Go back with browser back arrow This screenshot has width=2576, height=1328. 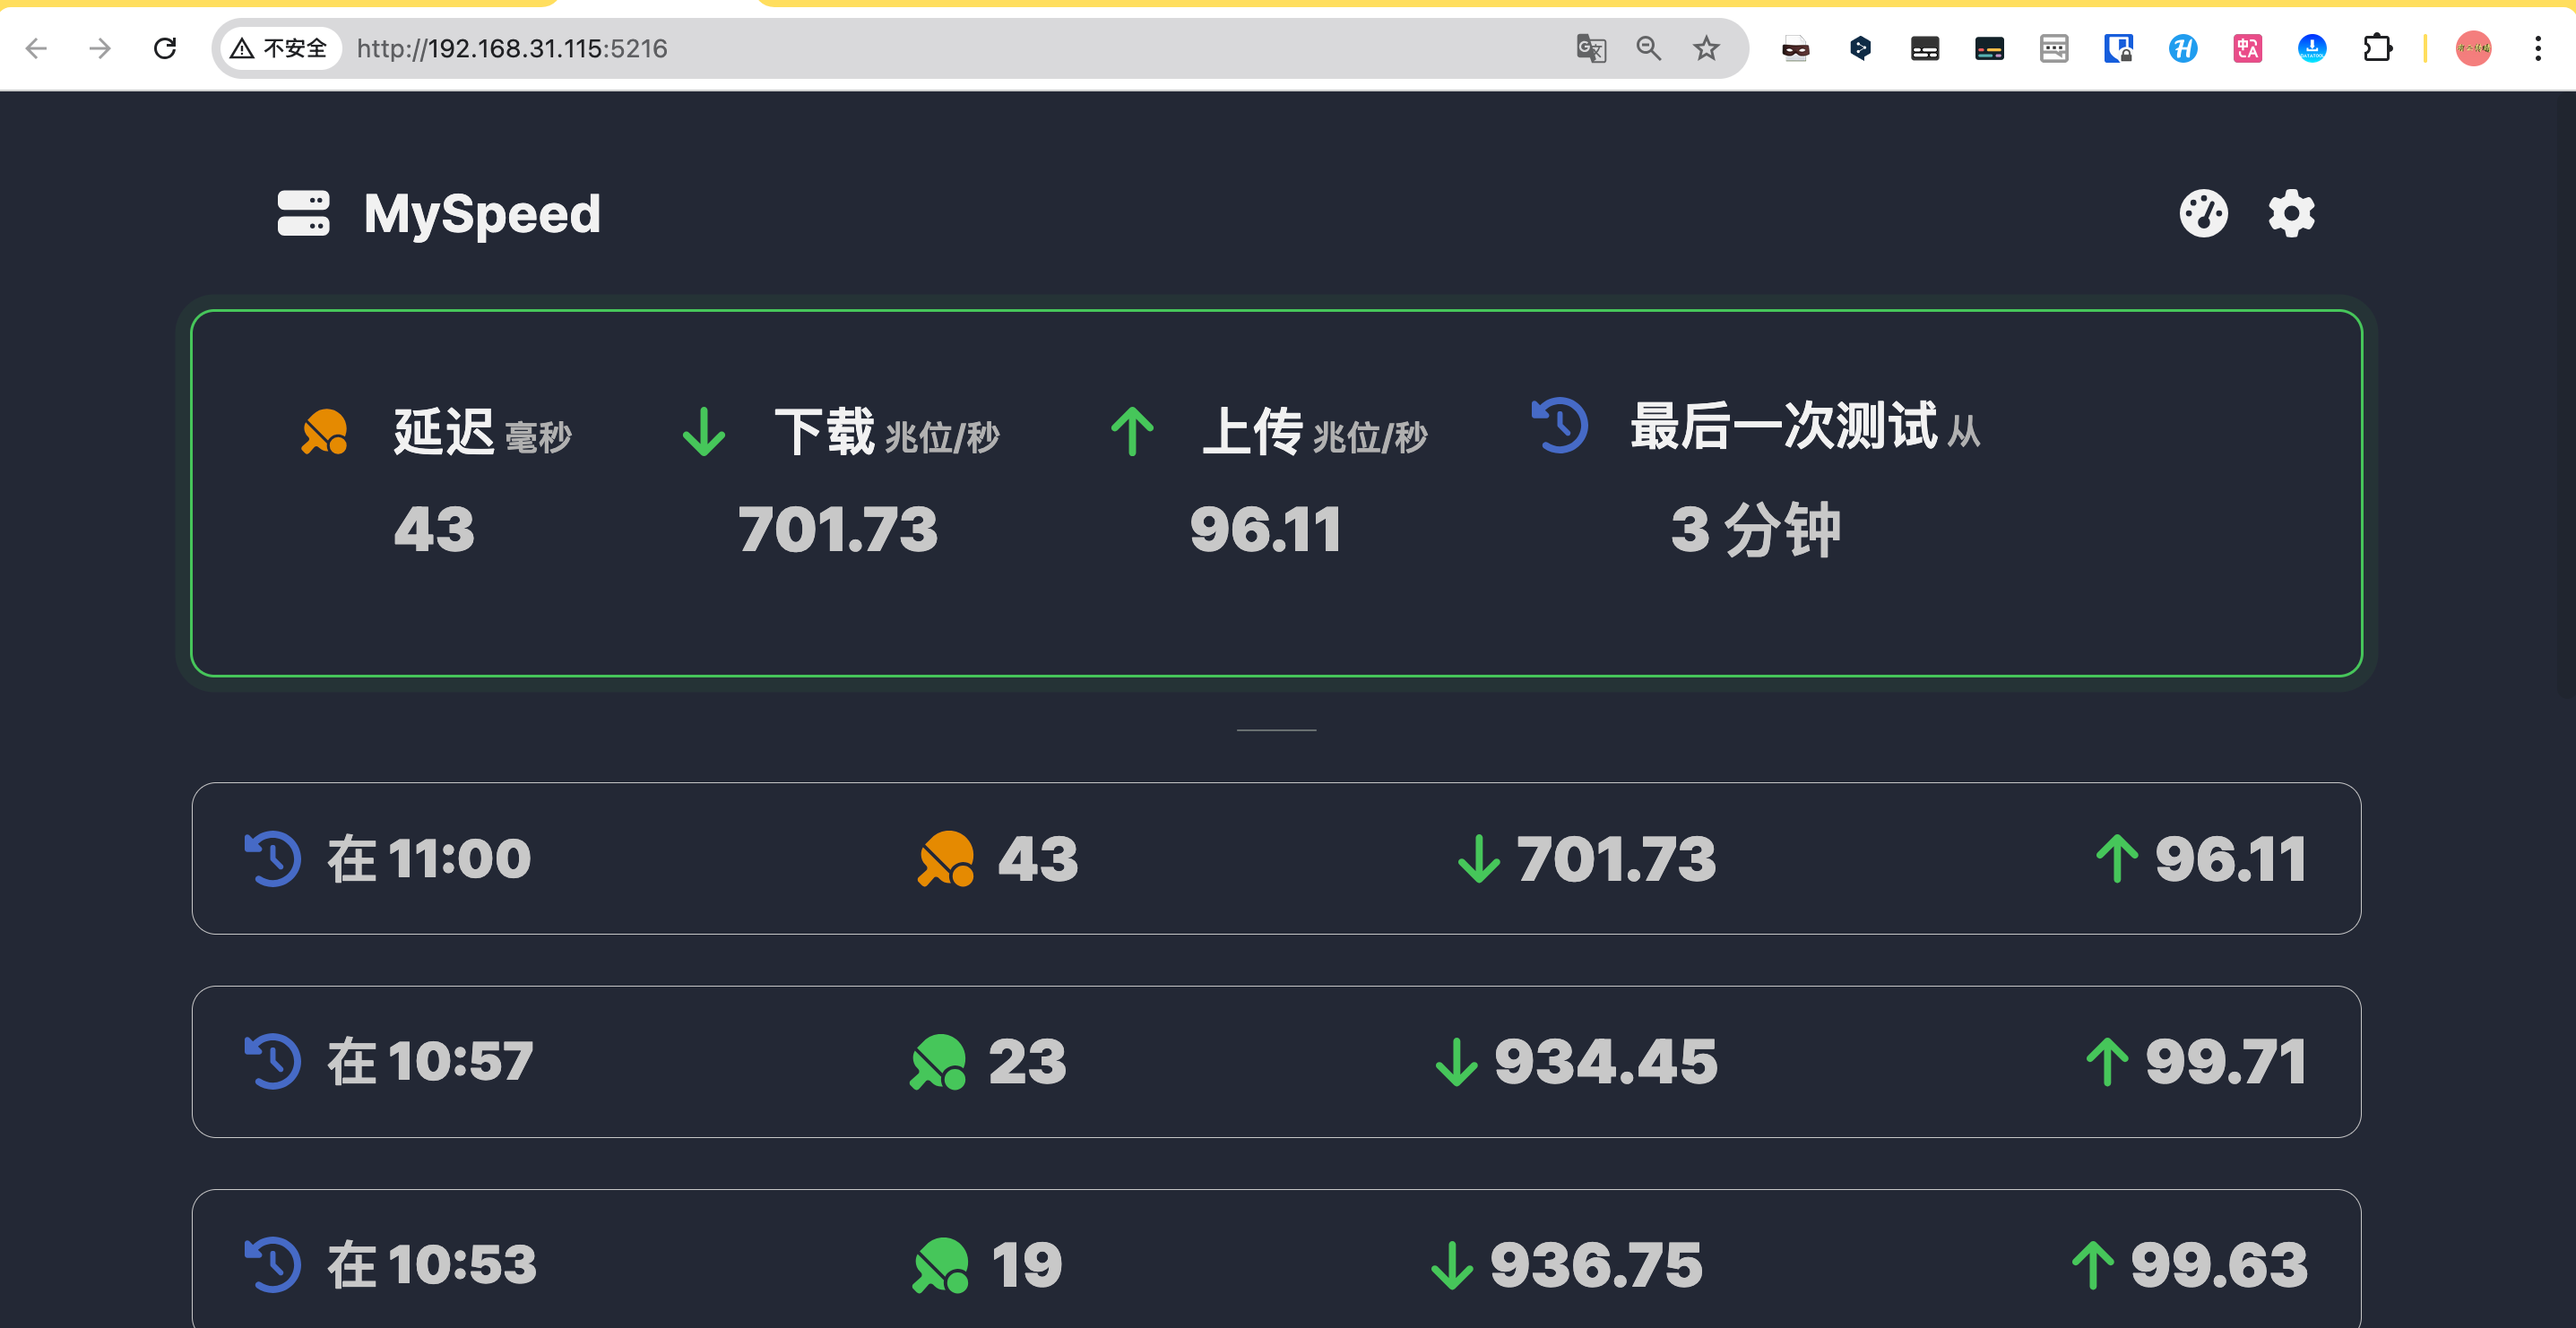click(36, 48)
